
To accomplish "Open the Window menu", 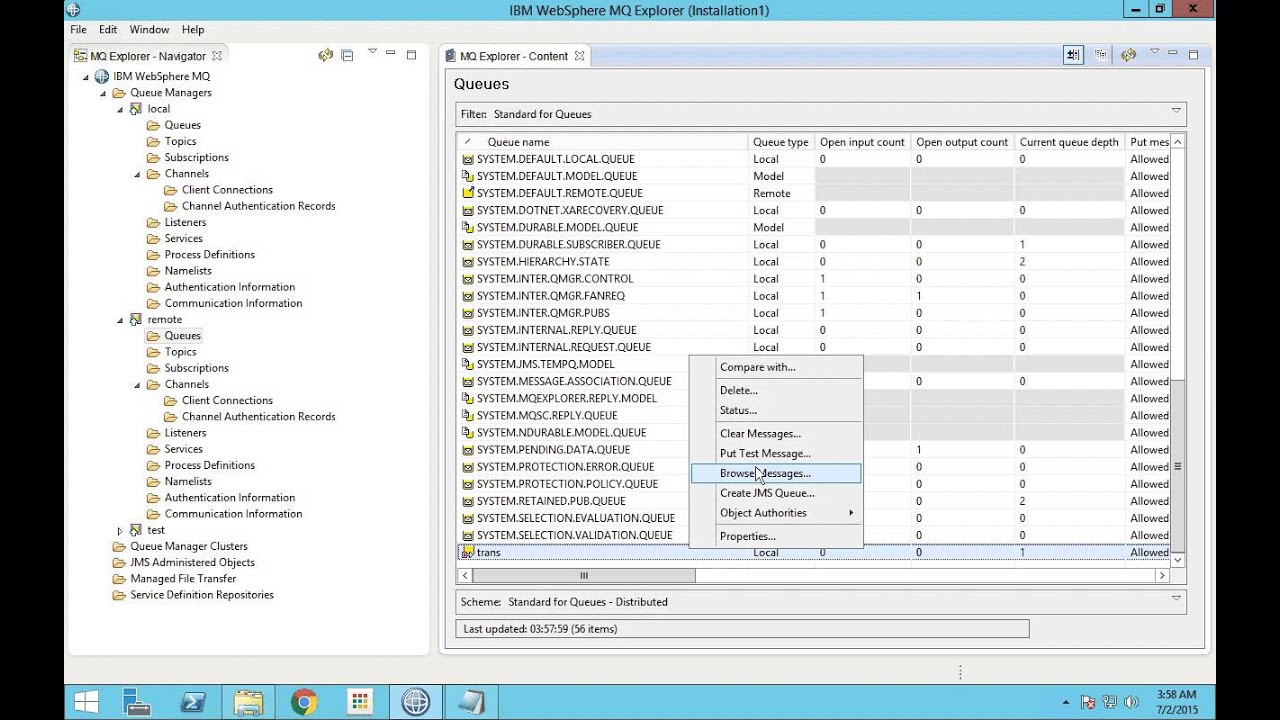I will coord(149,30).
